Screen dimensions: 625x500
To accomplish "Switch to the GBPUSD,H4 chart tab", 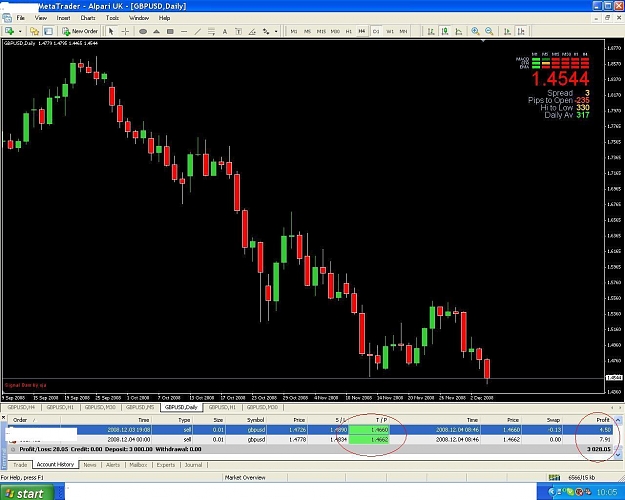I will coord(22,407).
